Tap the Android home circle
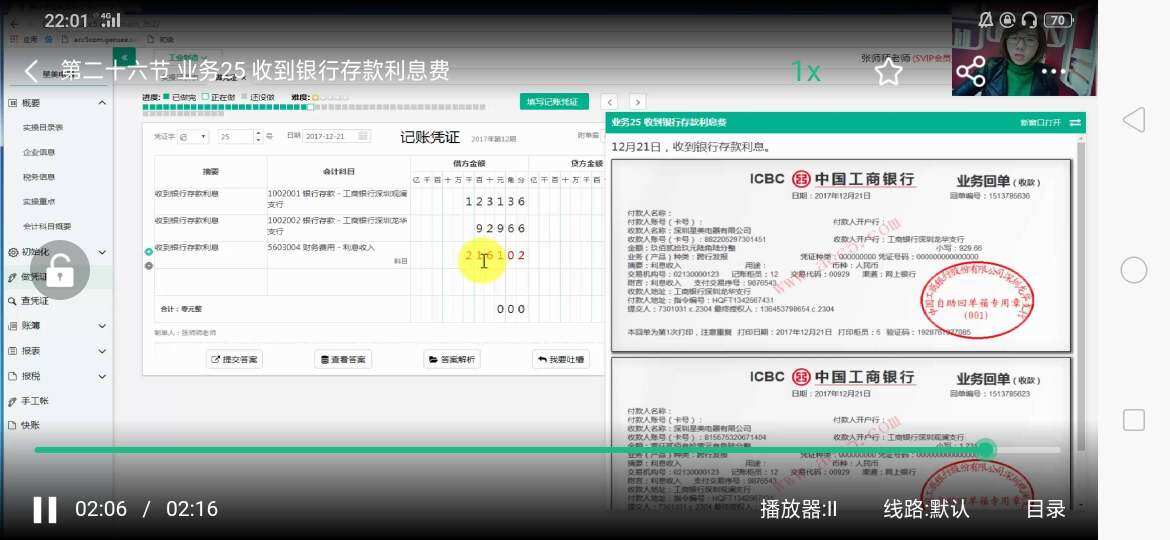 [x=1133, y=270]
